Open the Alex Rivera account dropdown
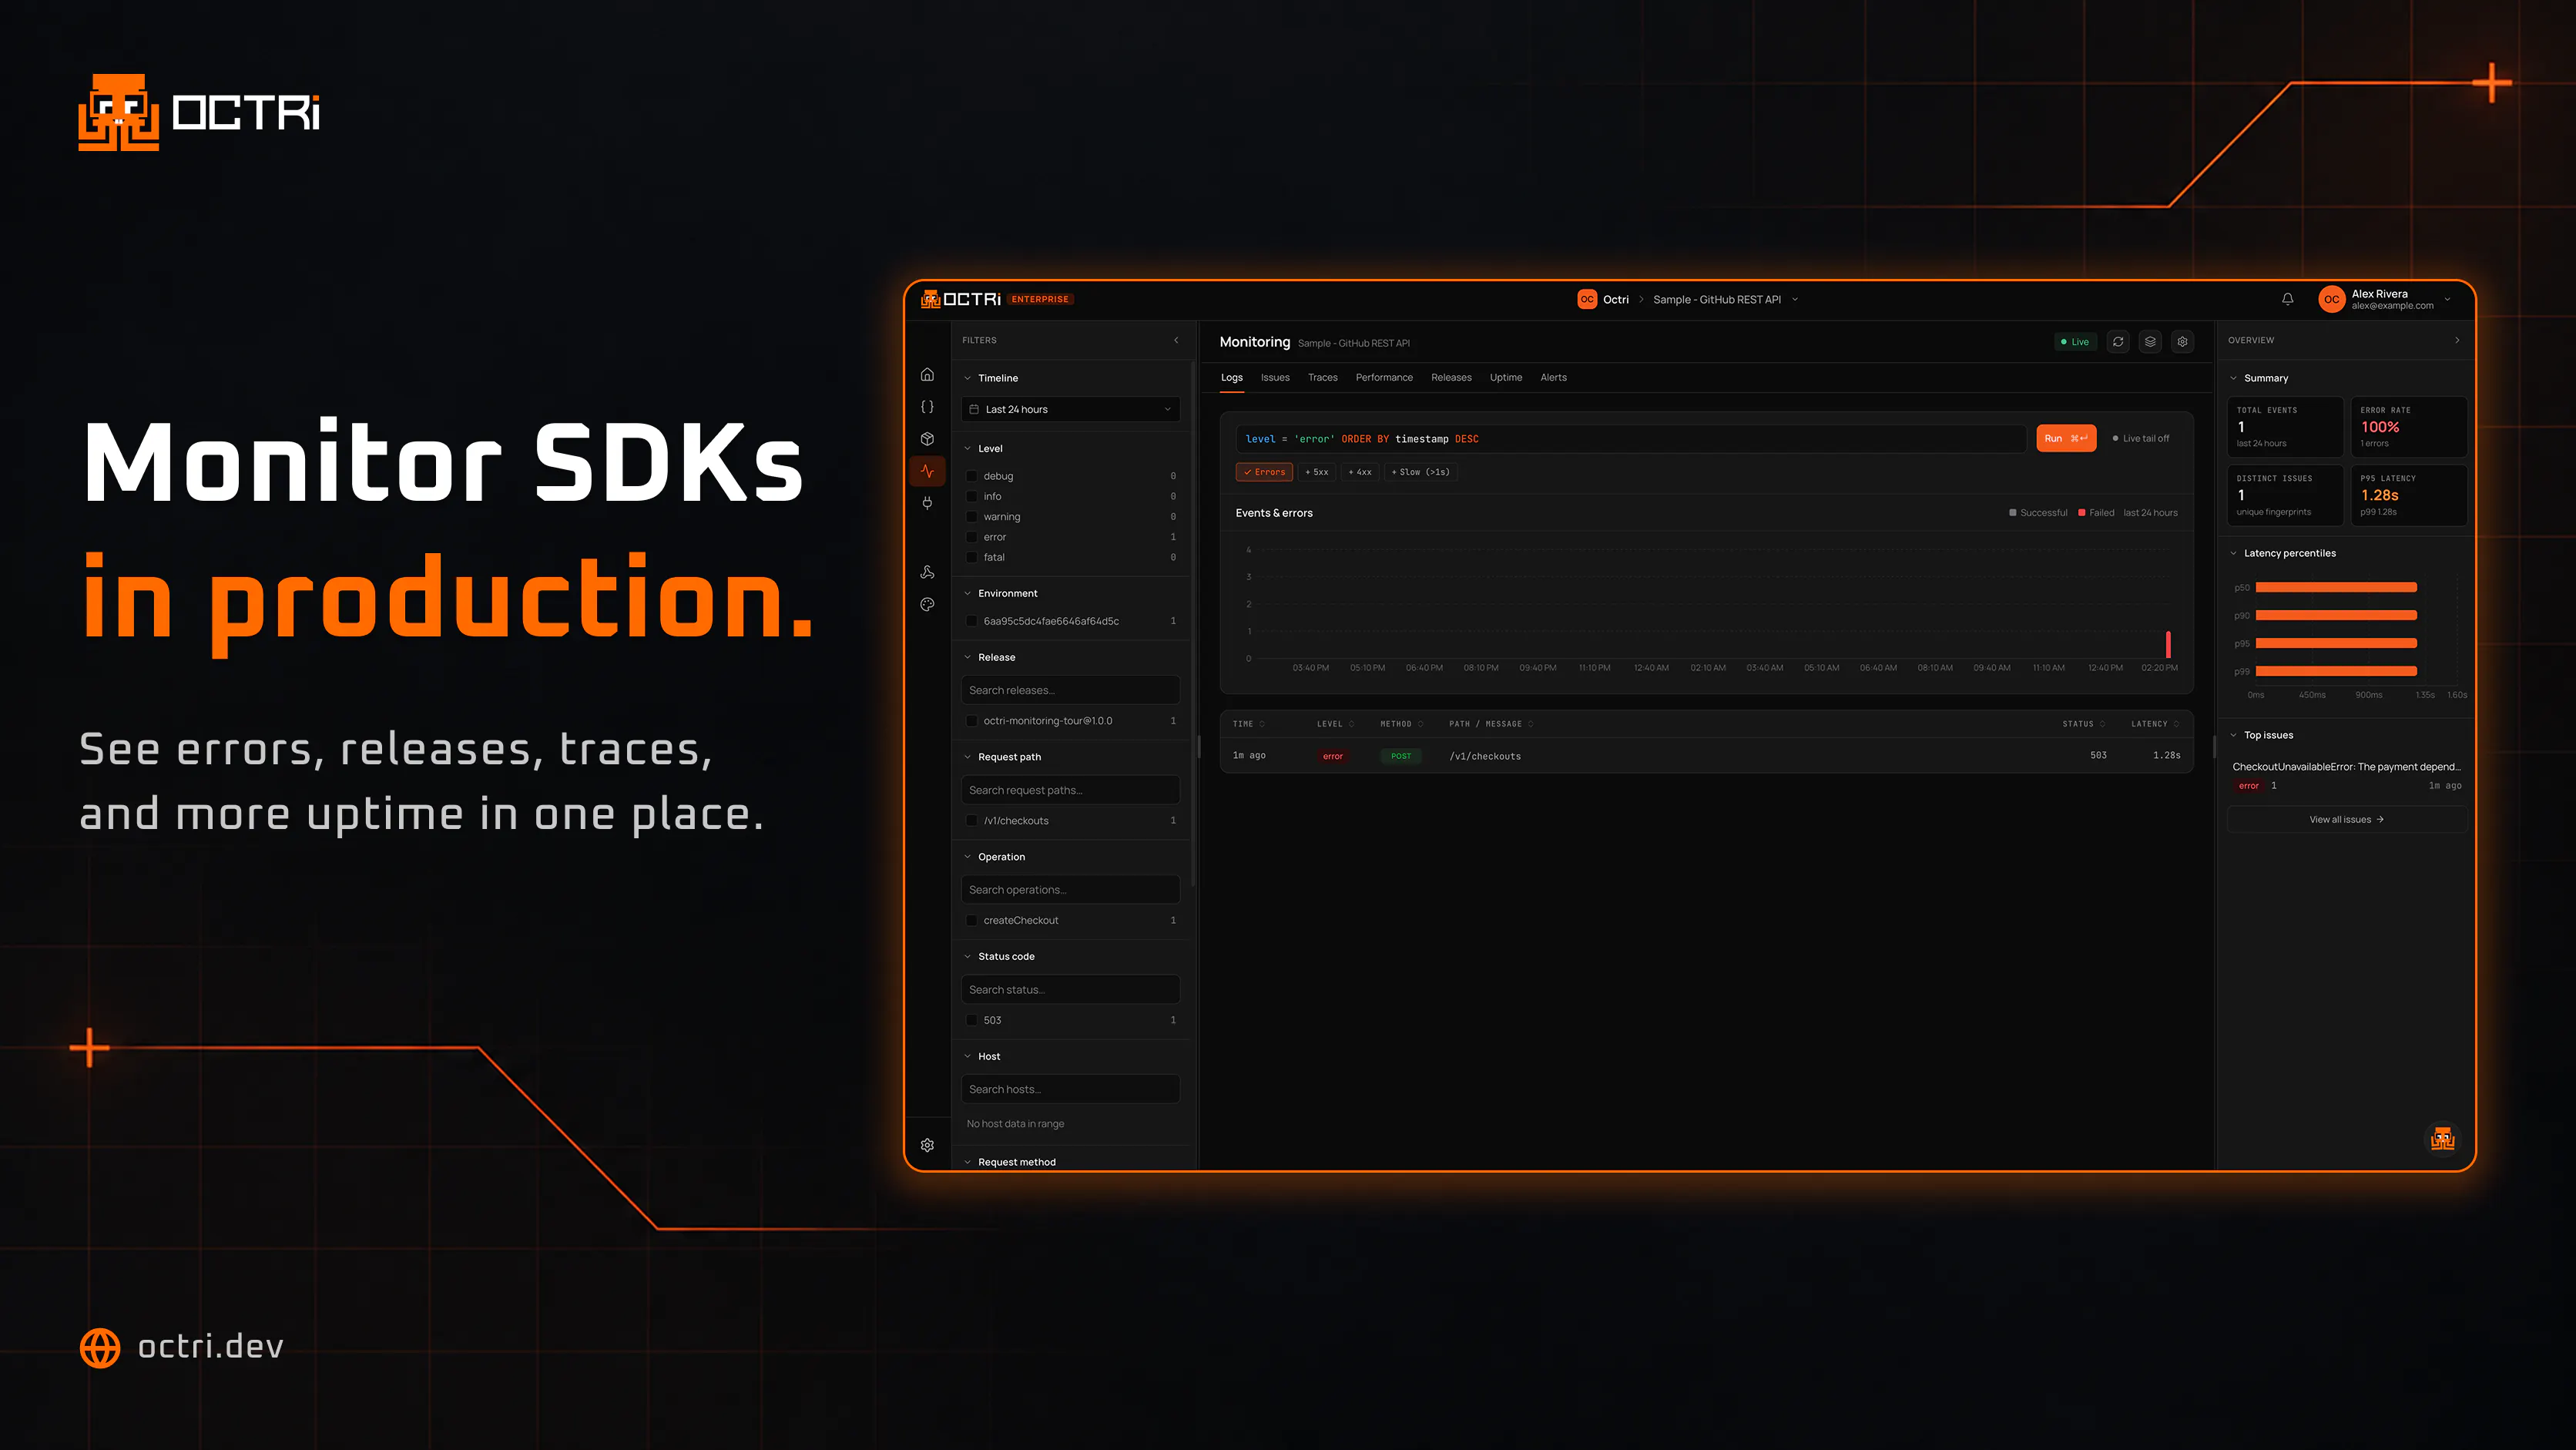Image resolution: width=2576 pixels, height=1450 pixels. click(x=2385, y=299)
